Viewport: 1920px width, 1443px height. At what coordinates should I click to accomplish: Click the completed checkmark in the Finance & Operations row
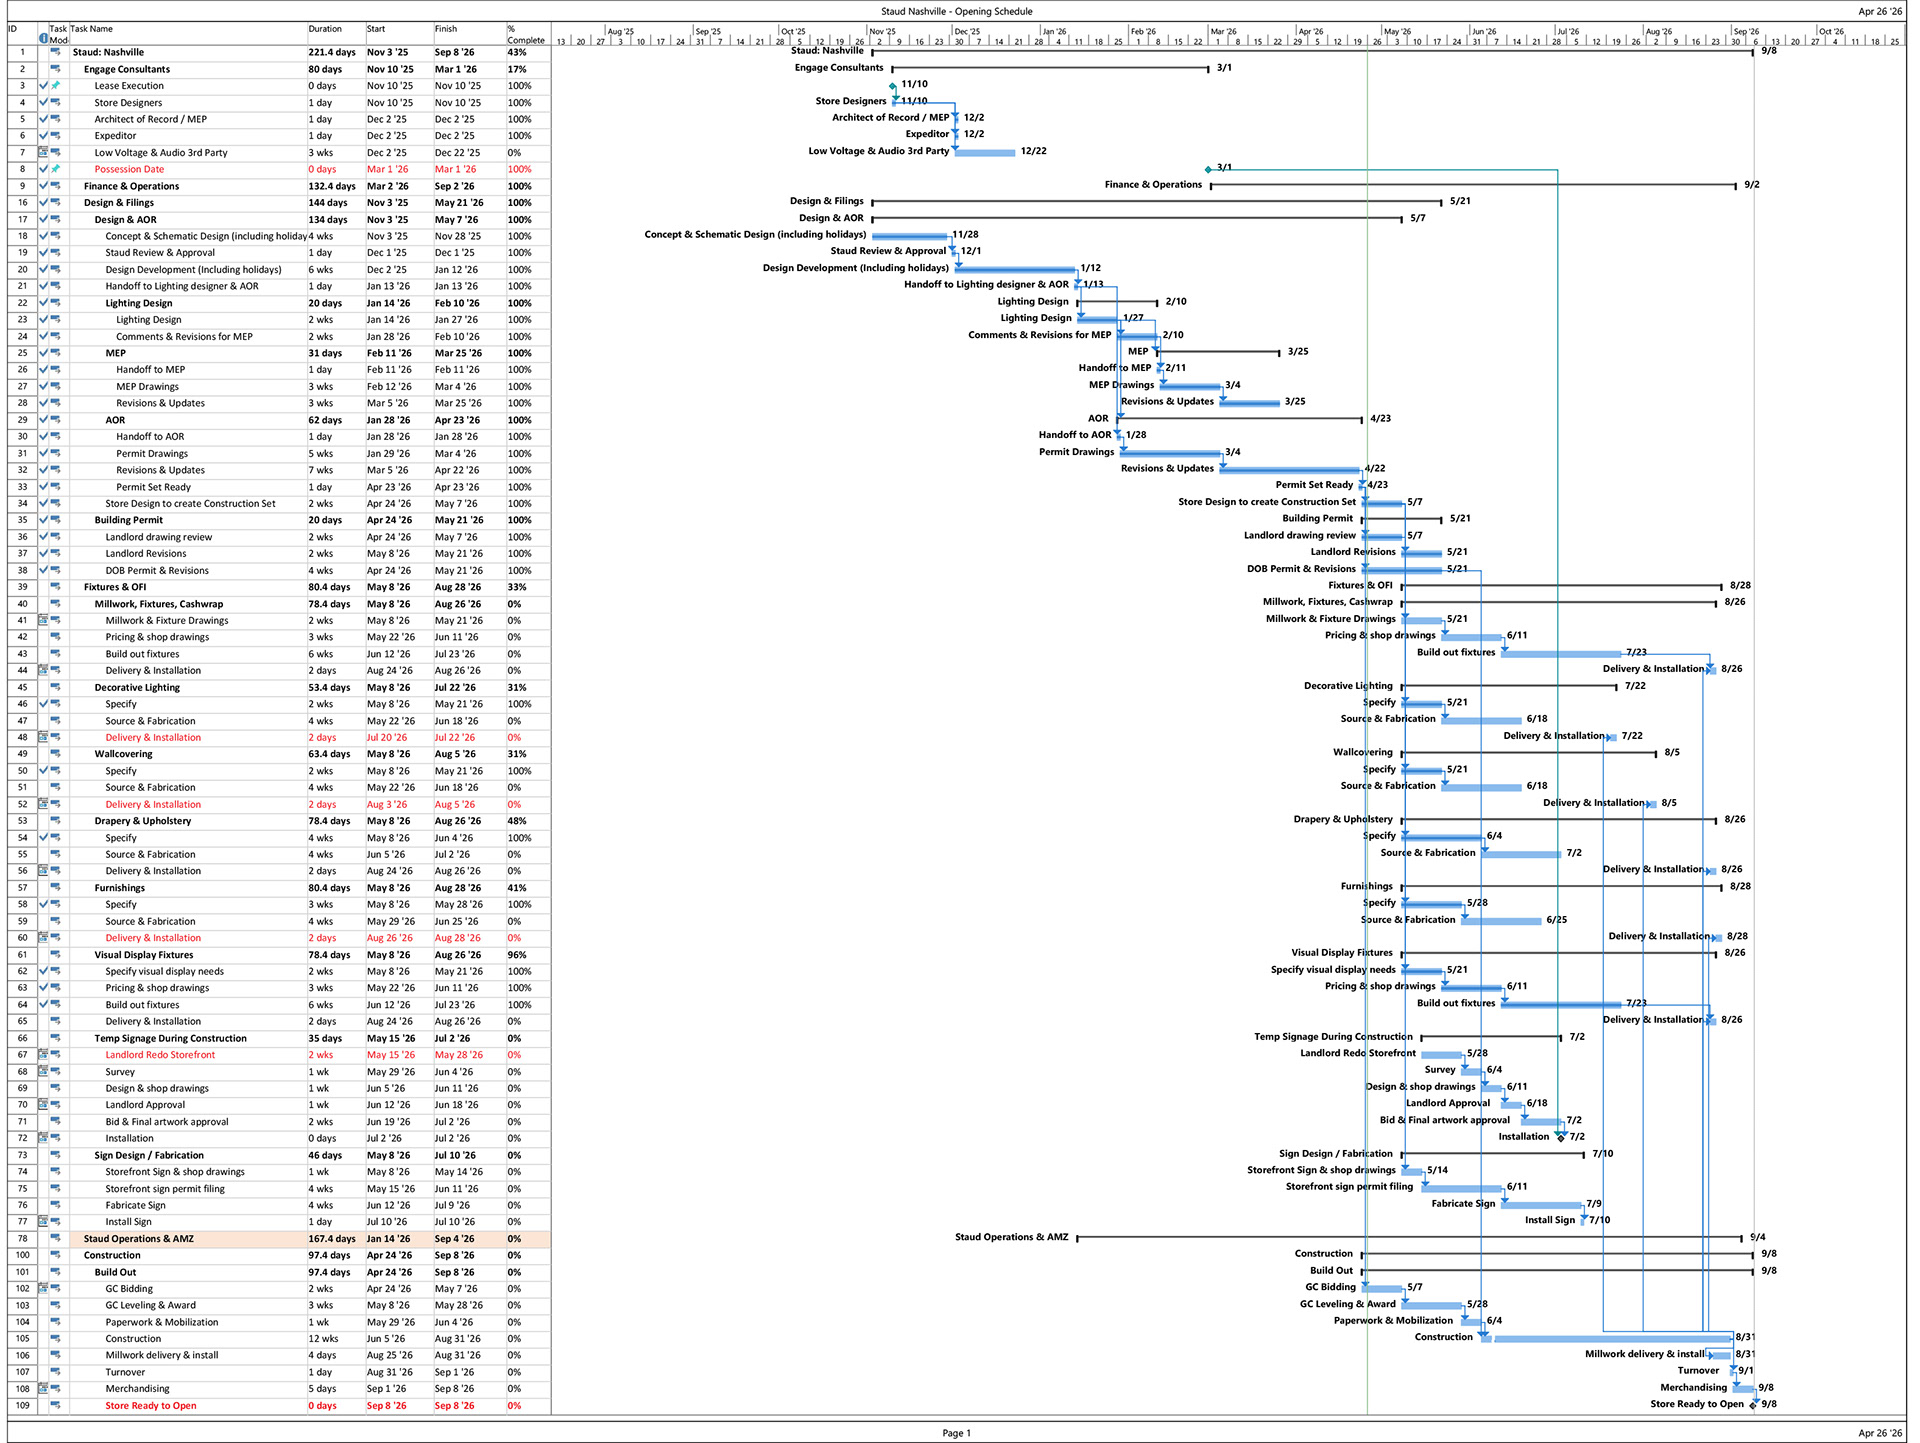[x=43, y=186]
